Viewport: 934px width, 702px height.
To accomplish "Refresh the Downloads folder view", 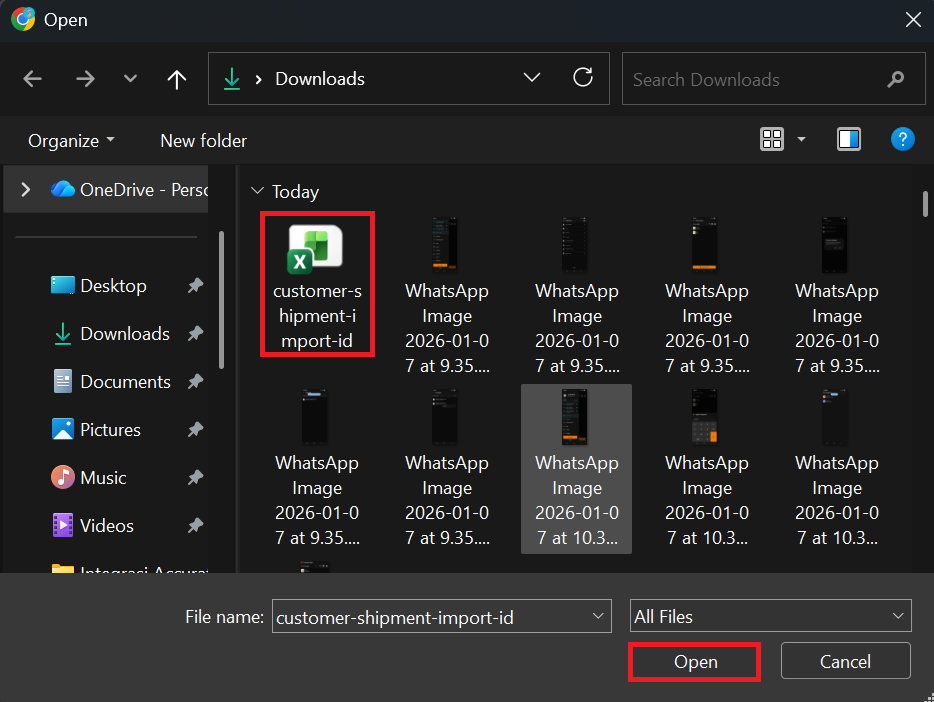I will point(583,78).
